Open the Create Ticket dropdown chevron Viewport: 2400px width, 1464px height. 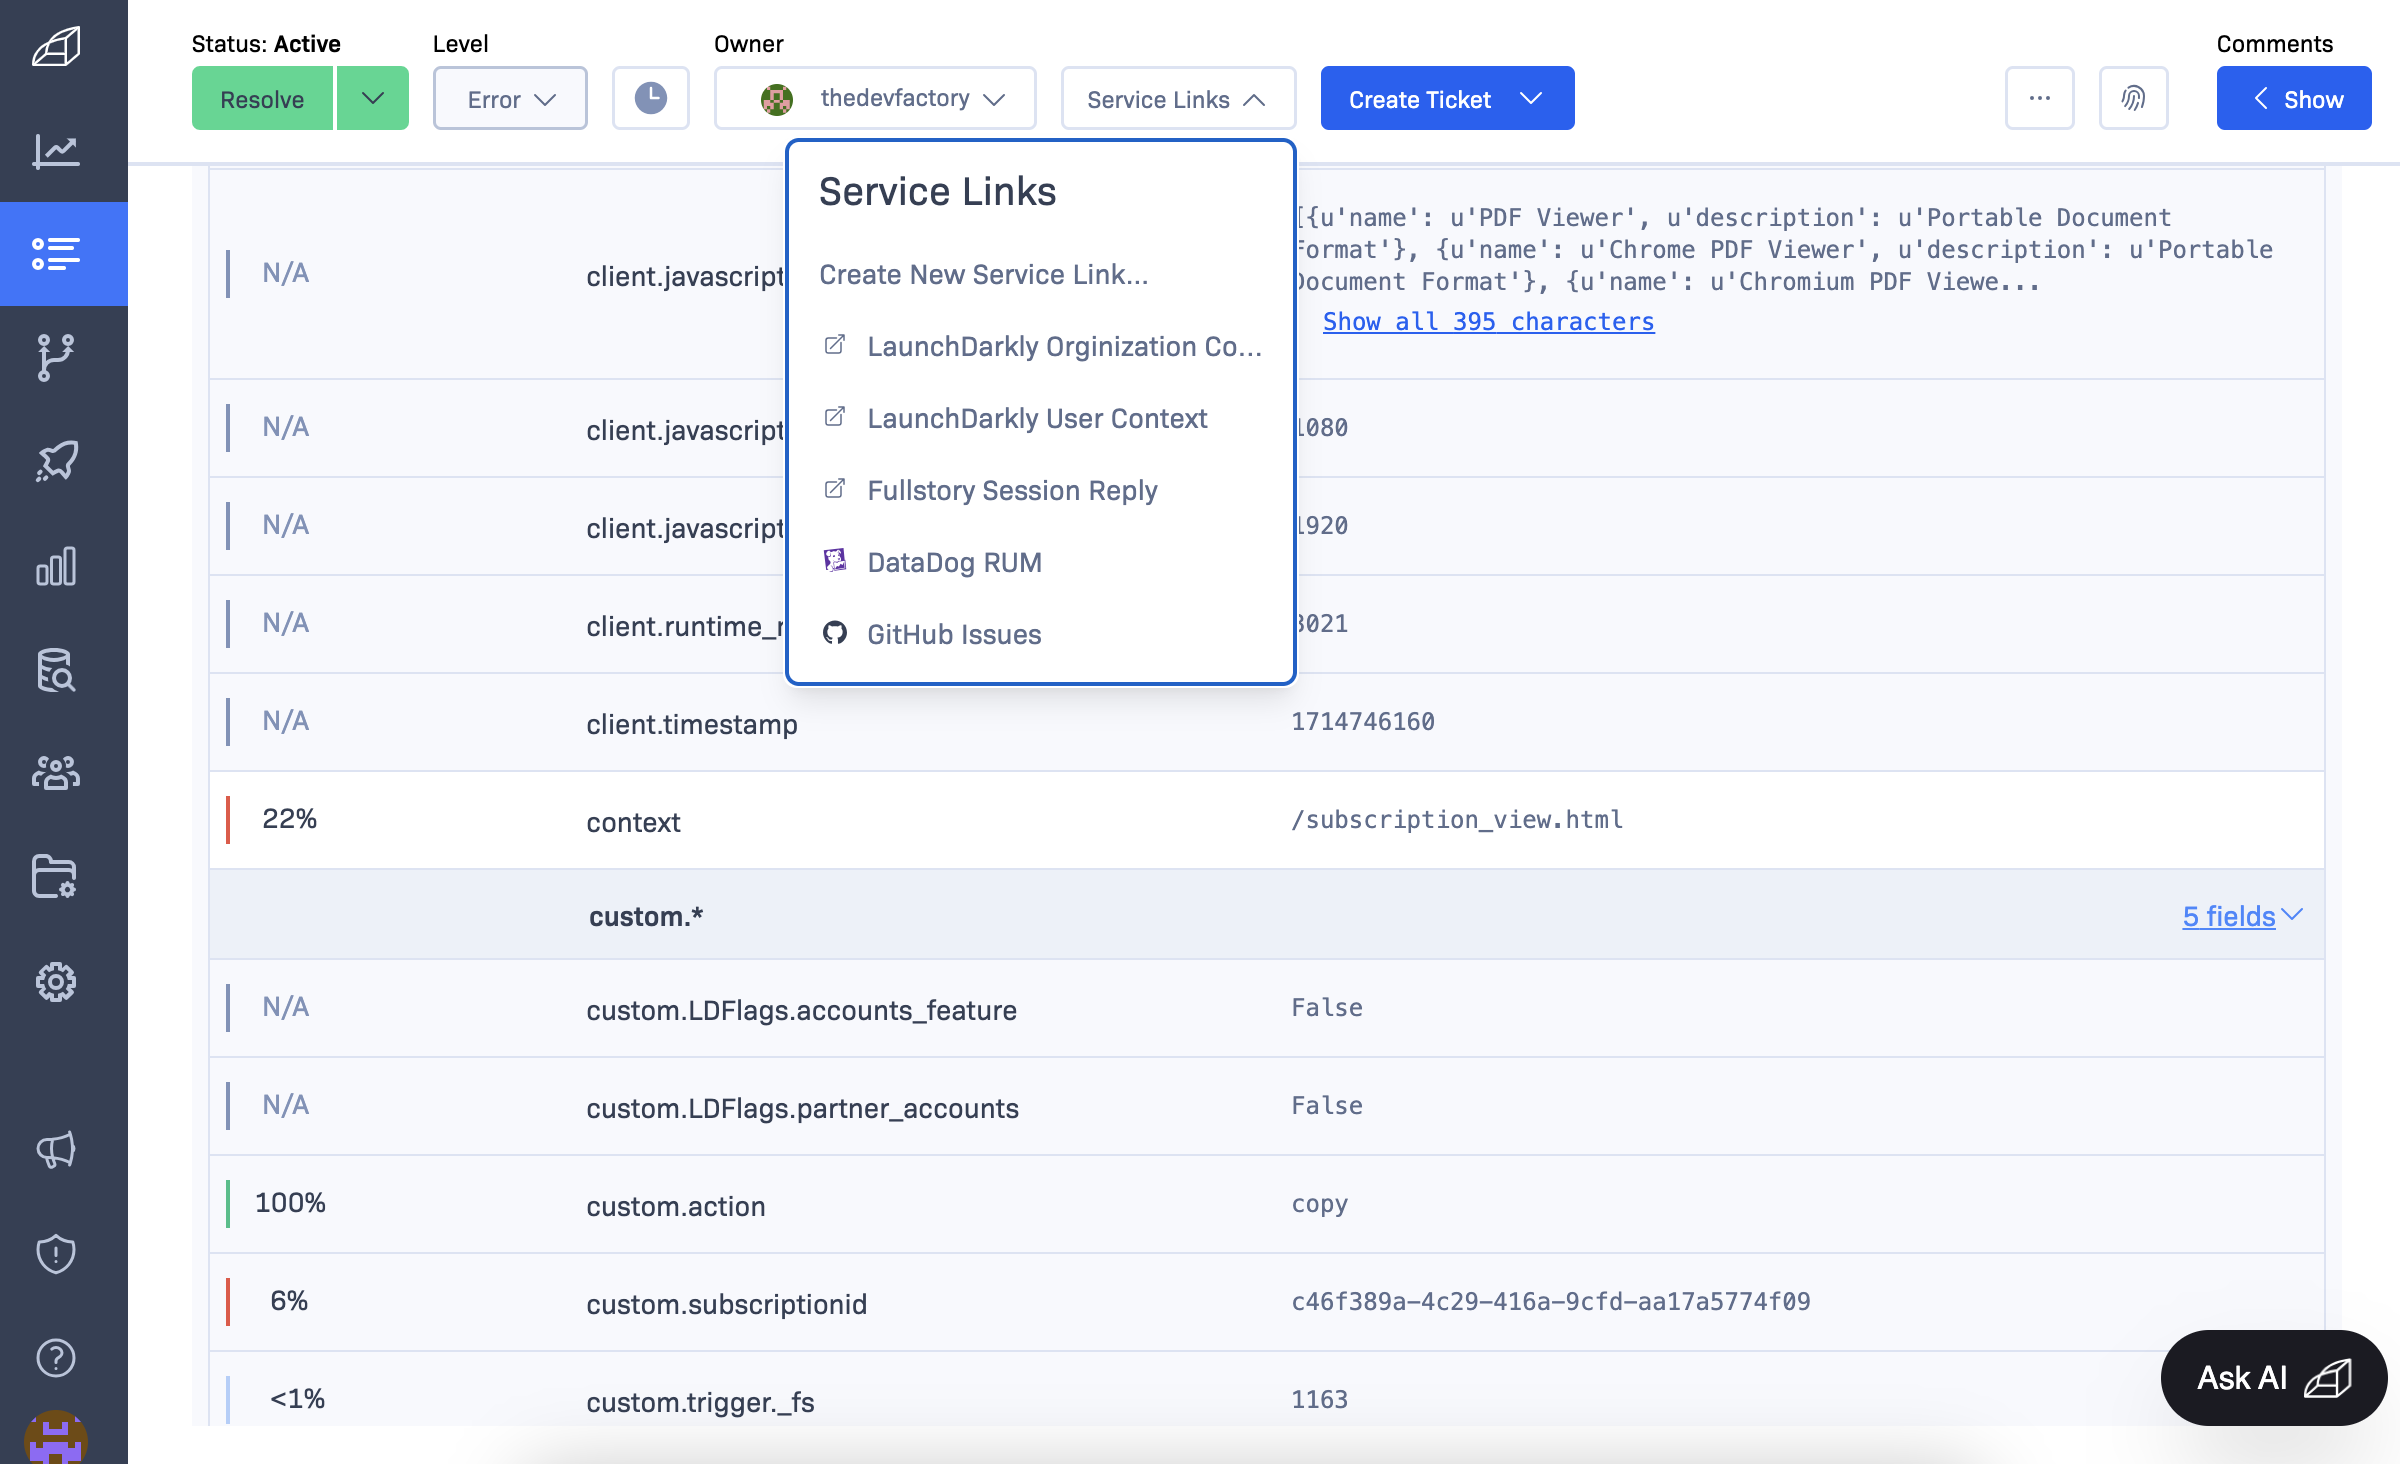[x=1531, y=98]
